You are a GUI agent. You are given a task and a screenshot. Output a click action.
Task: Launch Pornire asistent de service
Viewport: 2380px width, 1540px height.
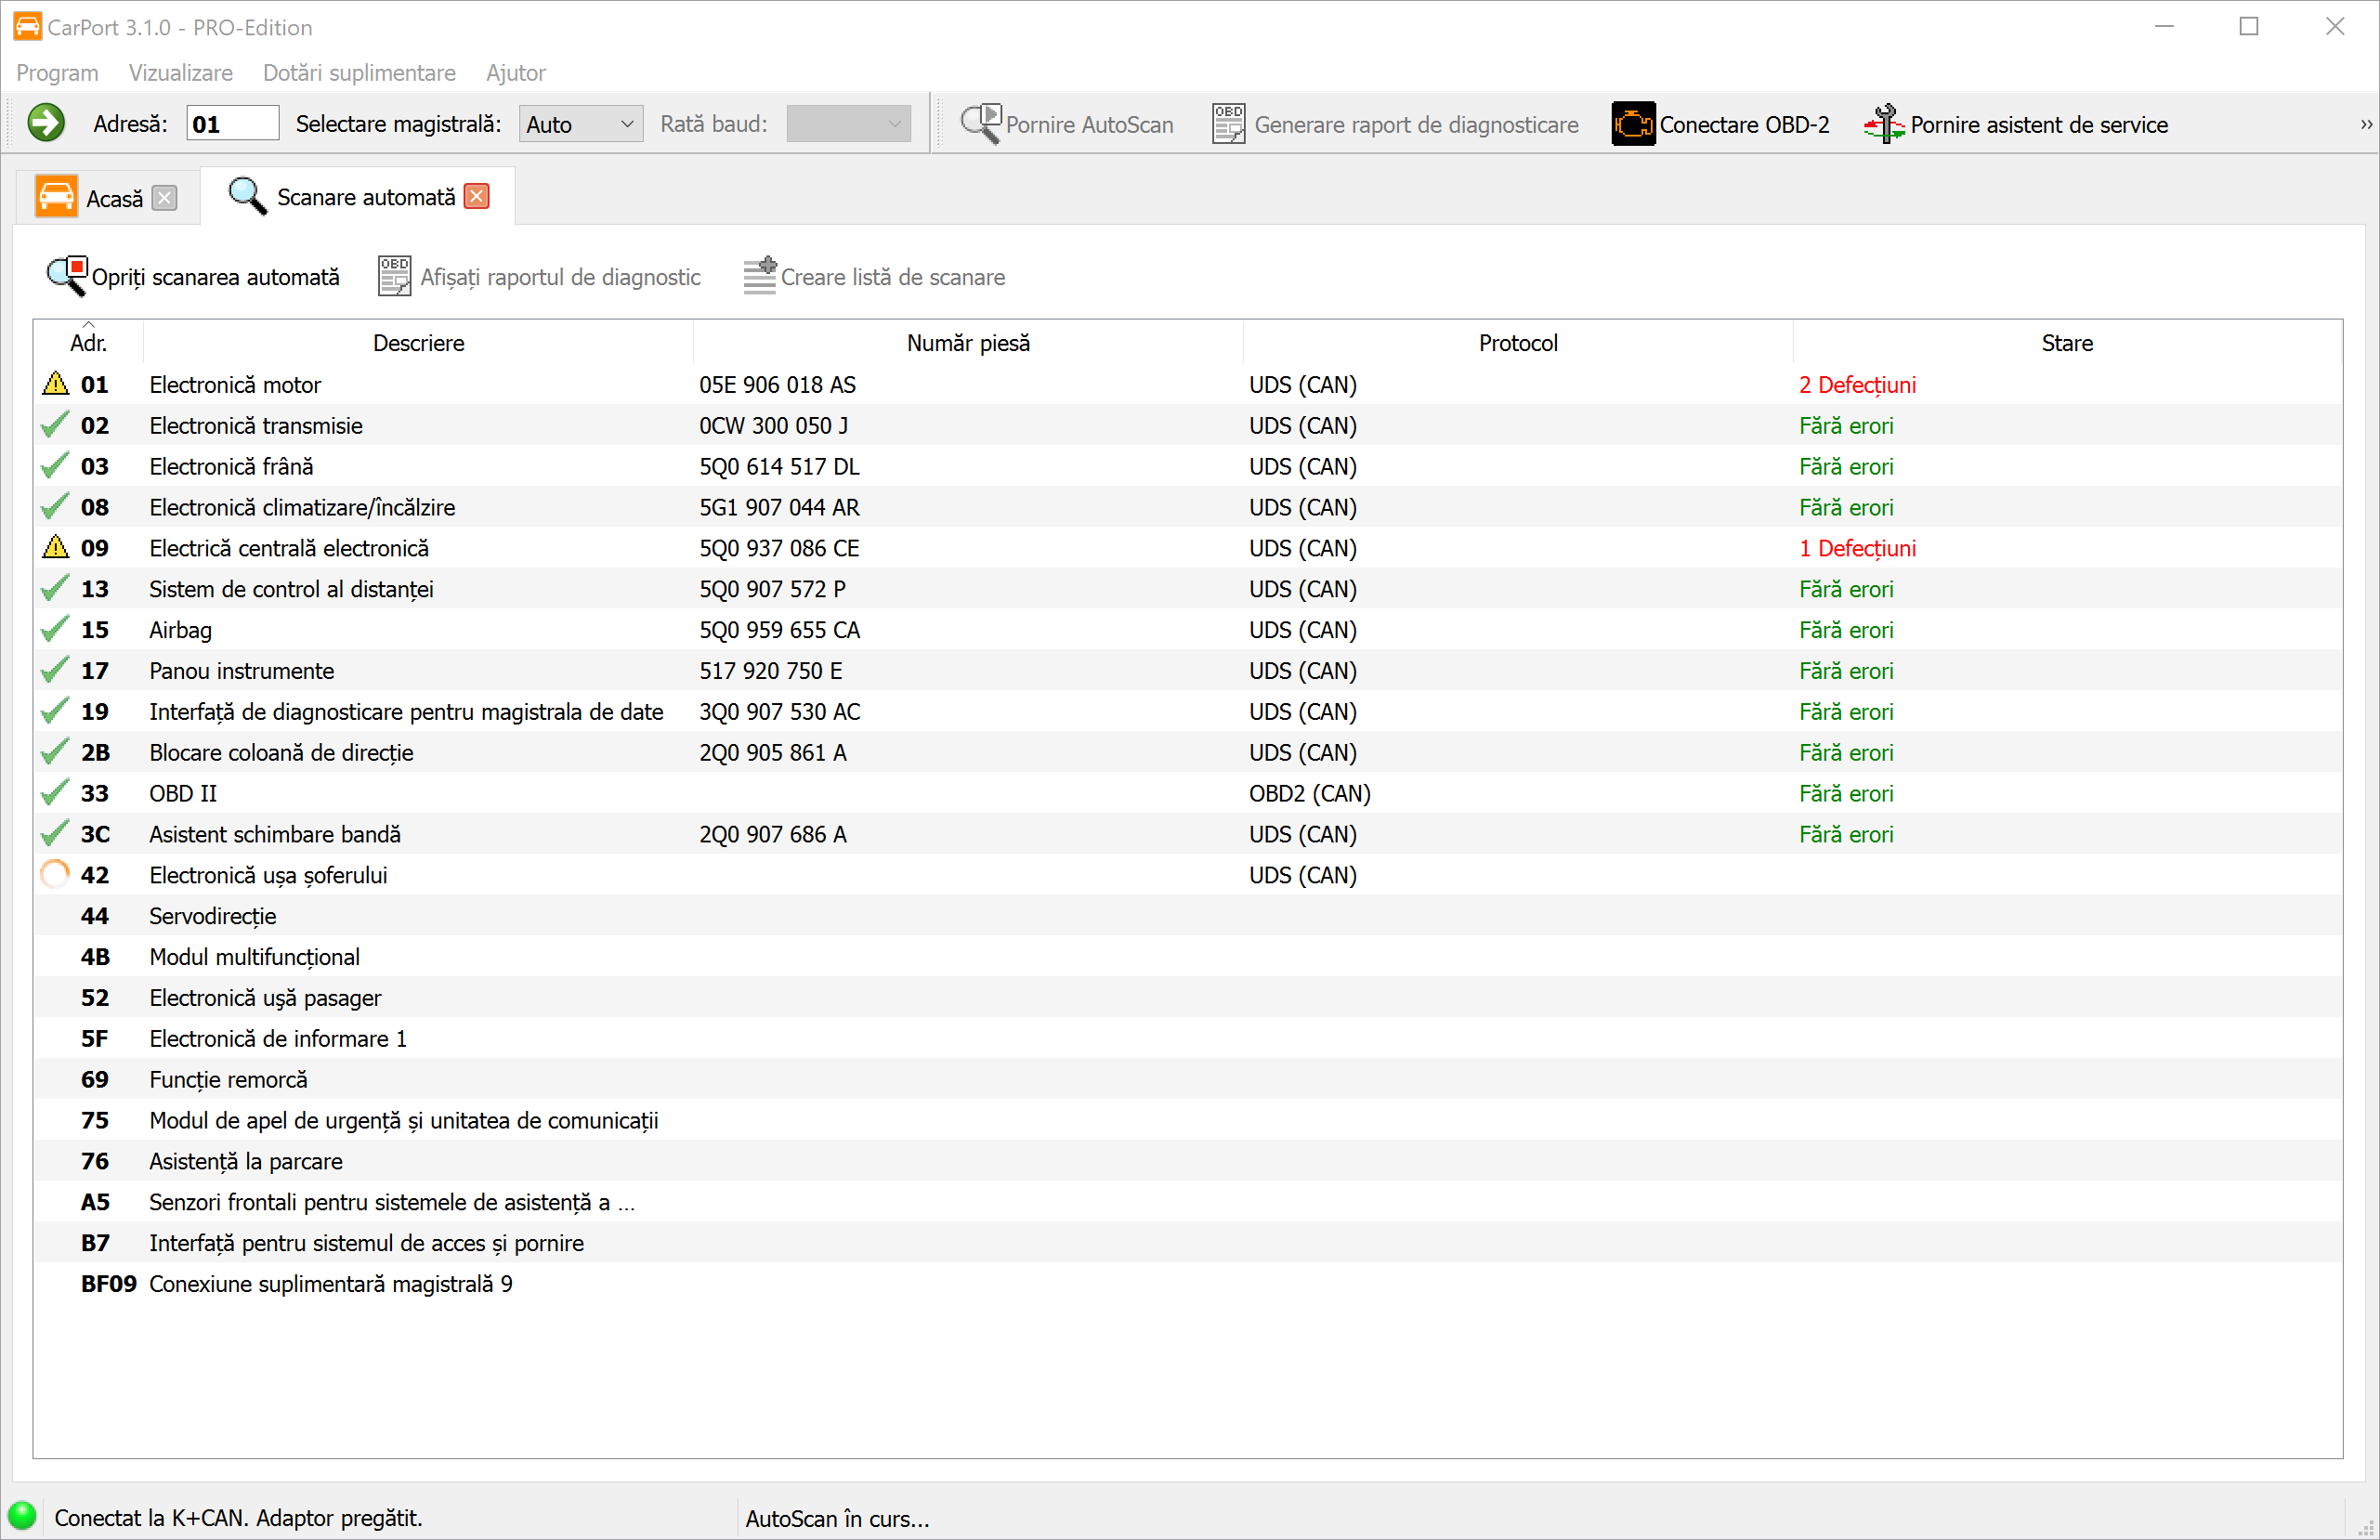(x=1884, y=124)
